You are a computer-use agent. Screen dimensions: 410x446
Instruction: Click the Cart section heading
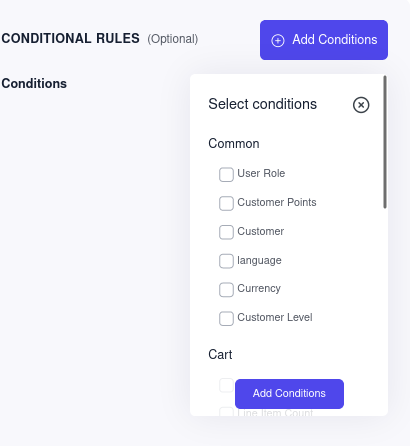point(220,354)
